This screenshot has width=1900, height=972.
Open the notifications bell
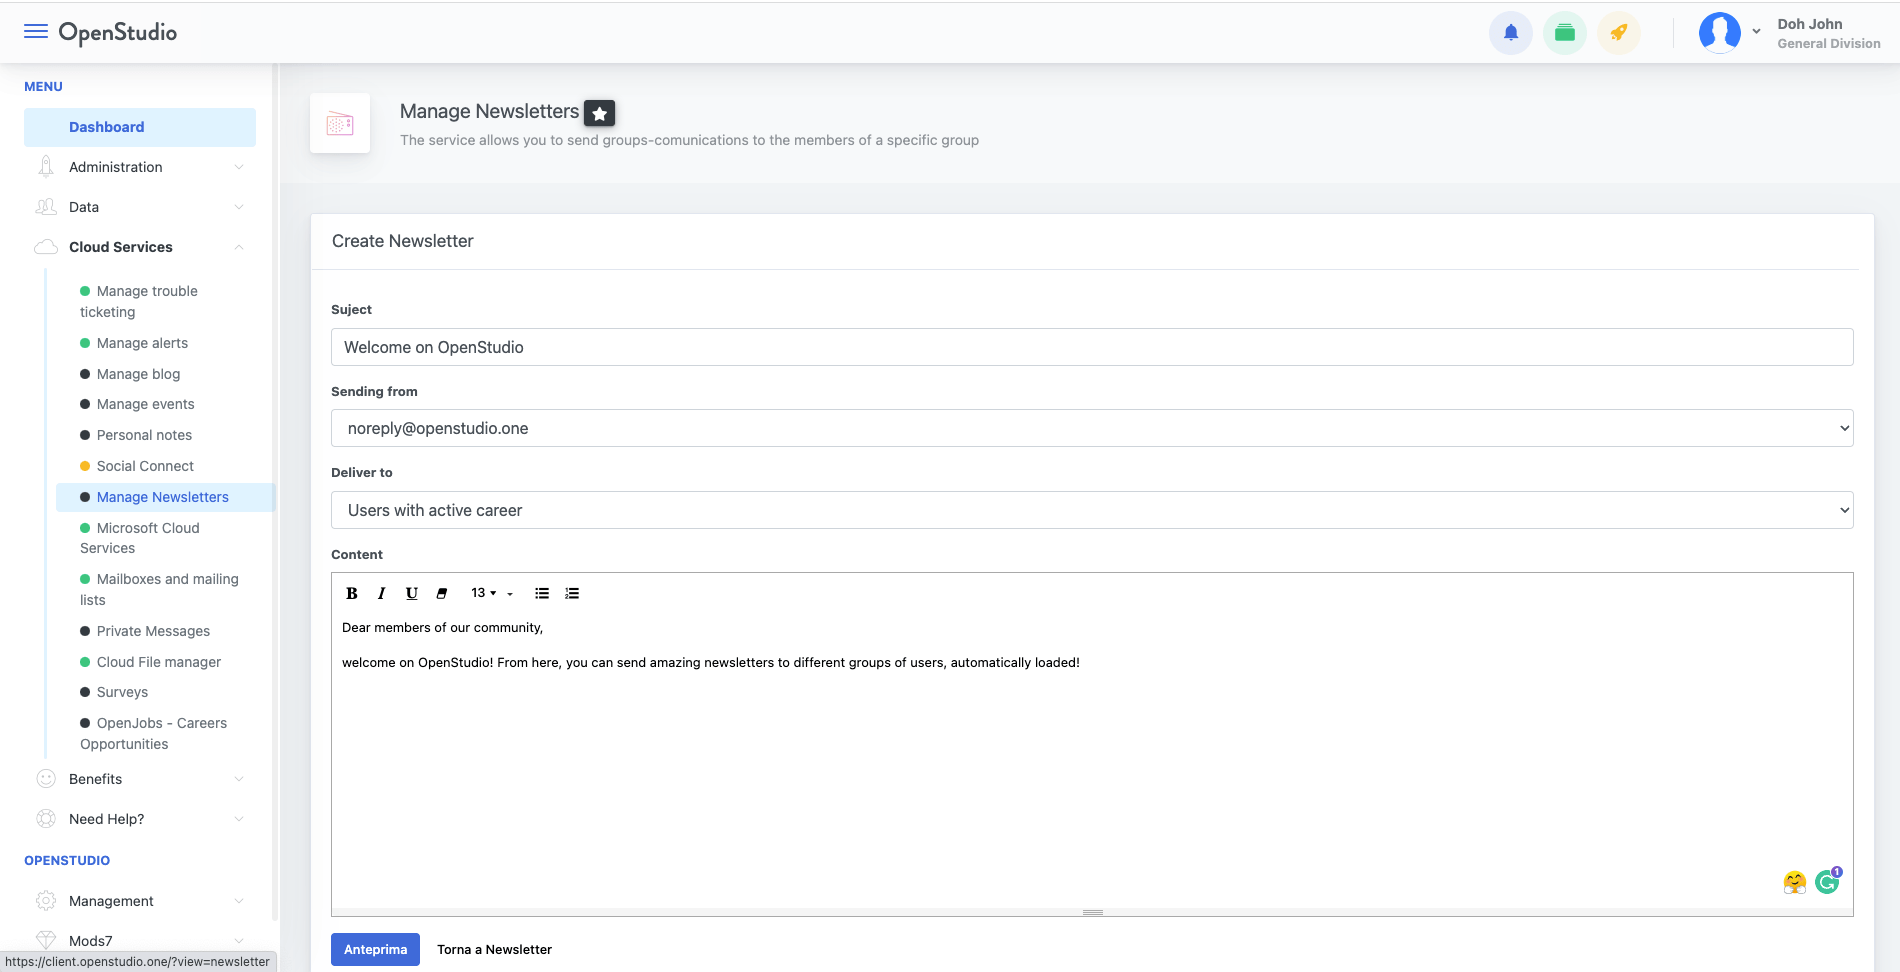pyautogui.click(x=1511, y=33)
